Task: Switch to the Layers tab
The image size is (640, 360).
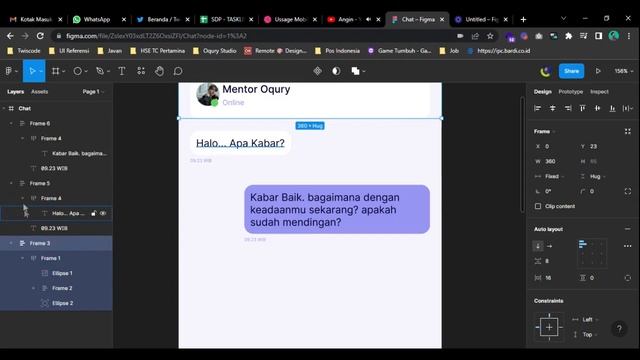Action: (16, 91)
